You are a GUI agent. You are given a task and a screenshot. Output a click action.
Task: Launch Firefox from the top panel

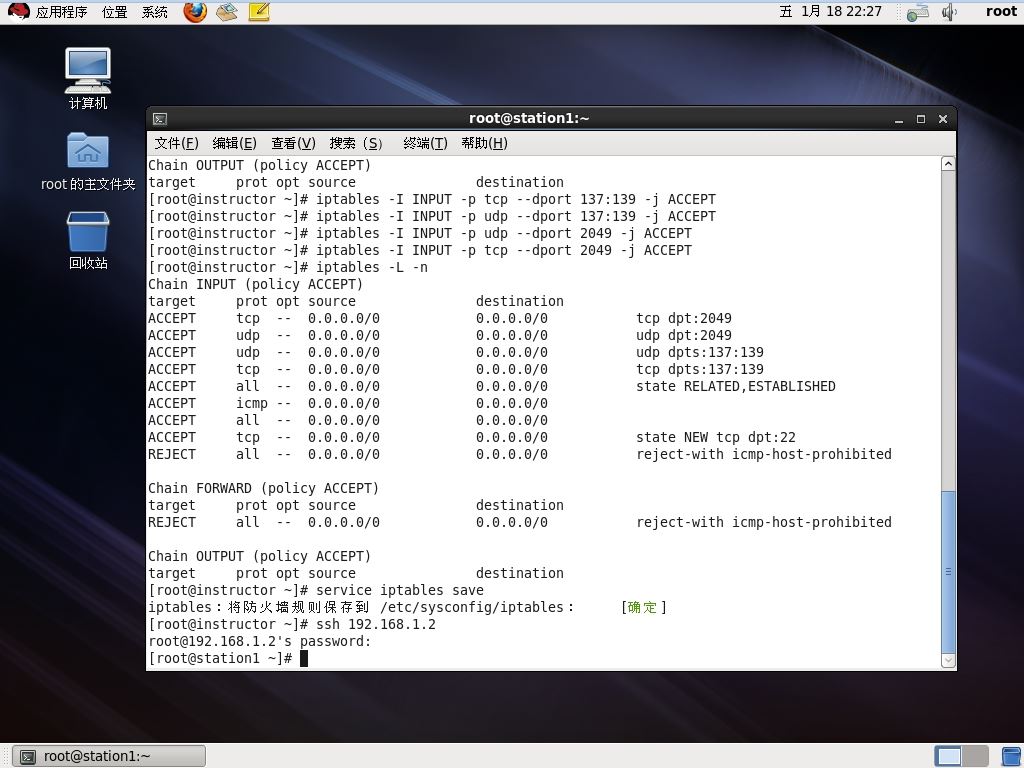(195, 12)
